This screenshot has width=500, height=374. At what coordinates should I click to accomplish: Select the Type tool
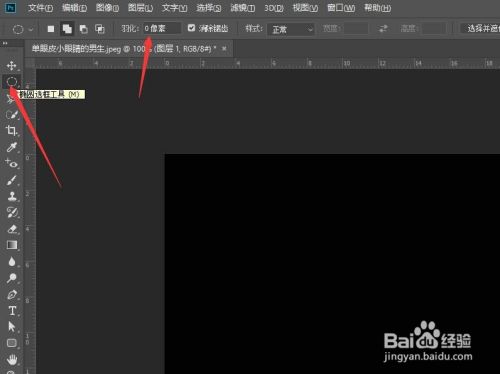pyautogui.click(x=12, y=311)
